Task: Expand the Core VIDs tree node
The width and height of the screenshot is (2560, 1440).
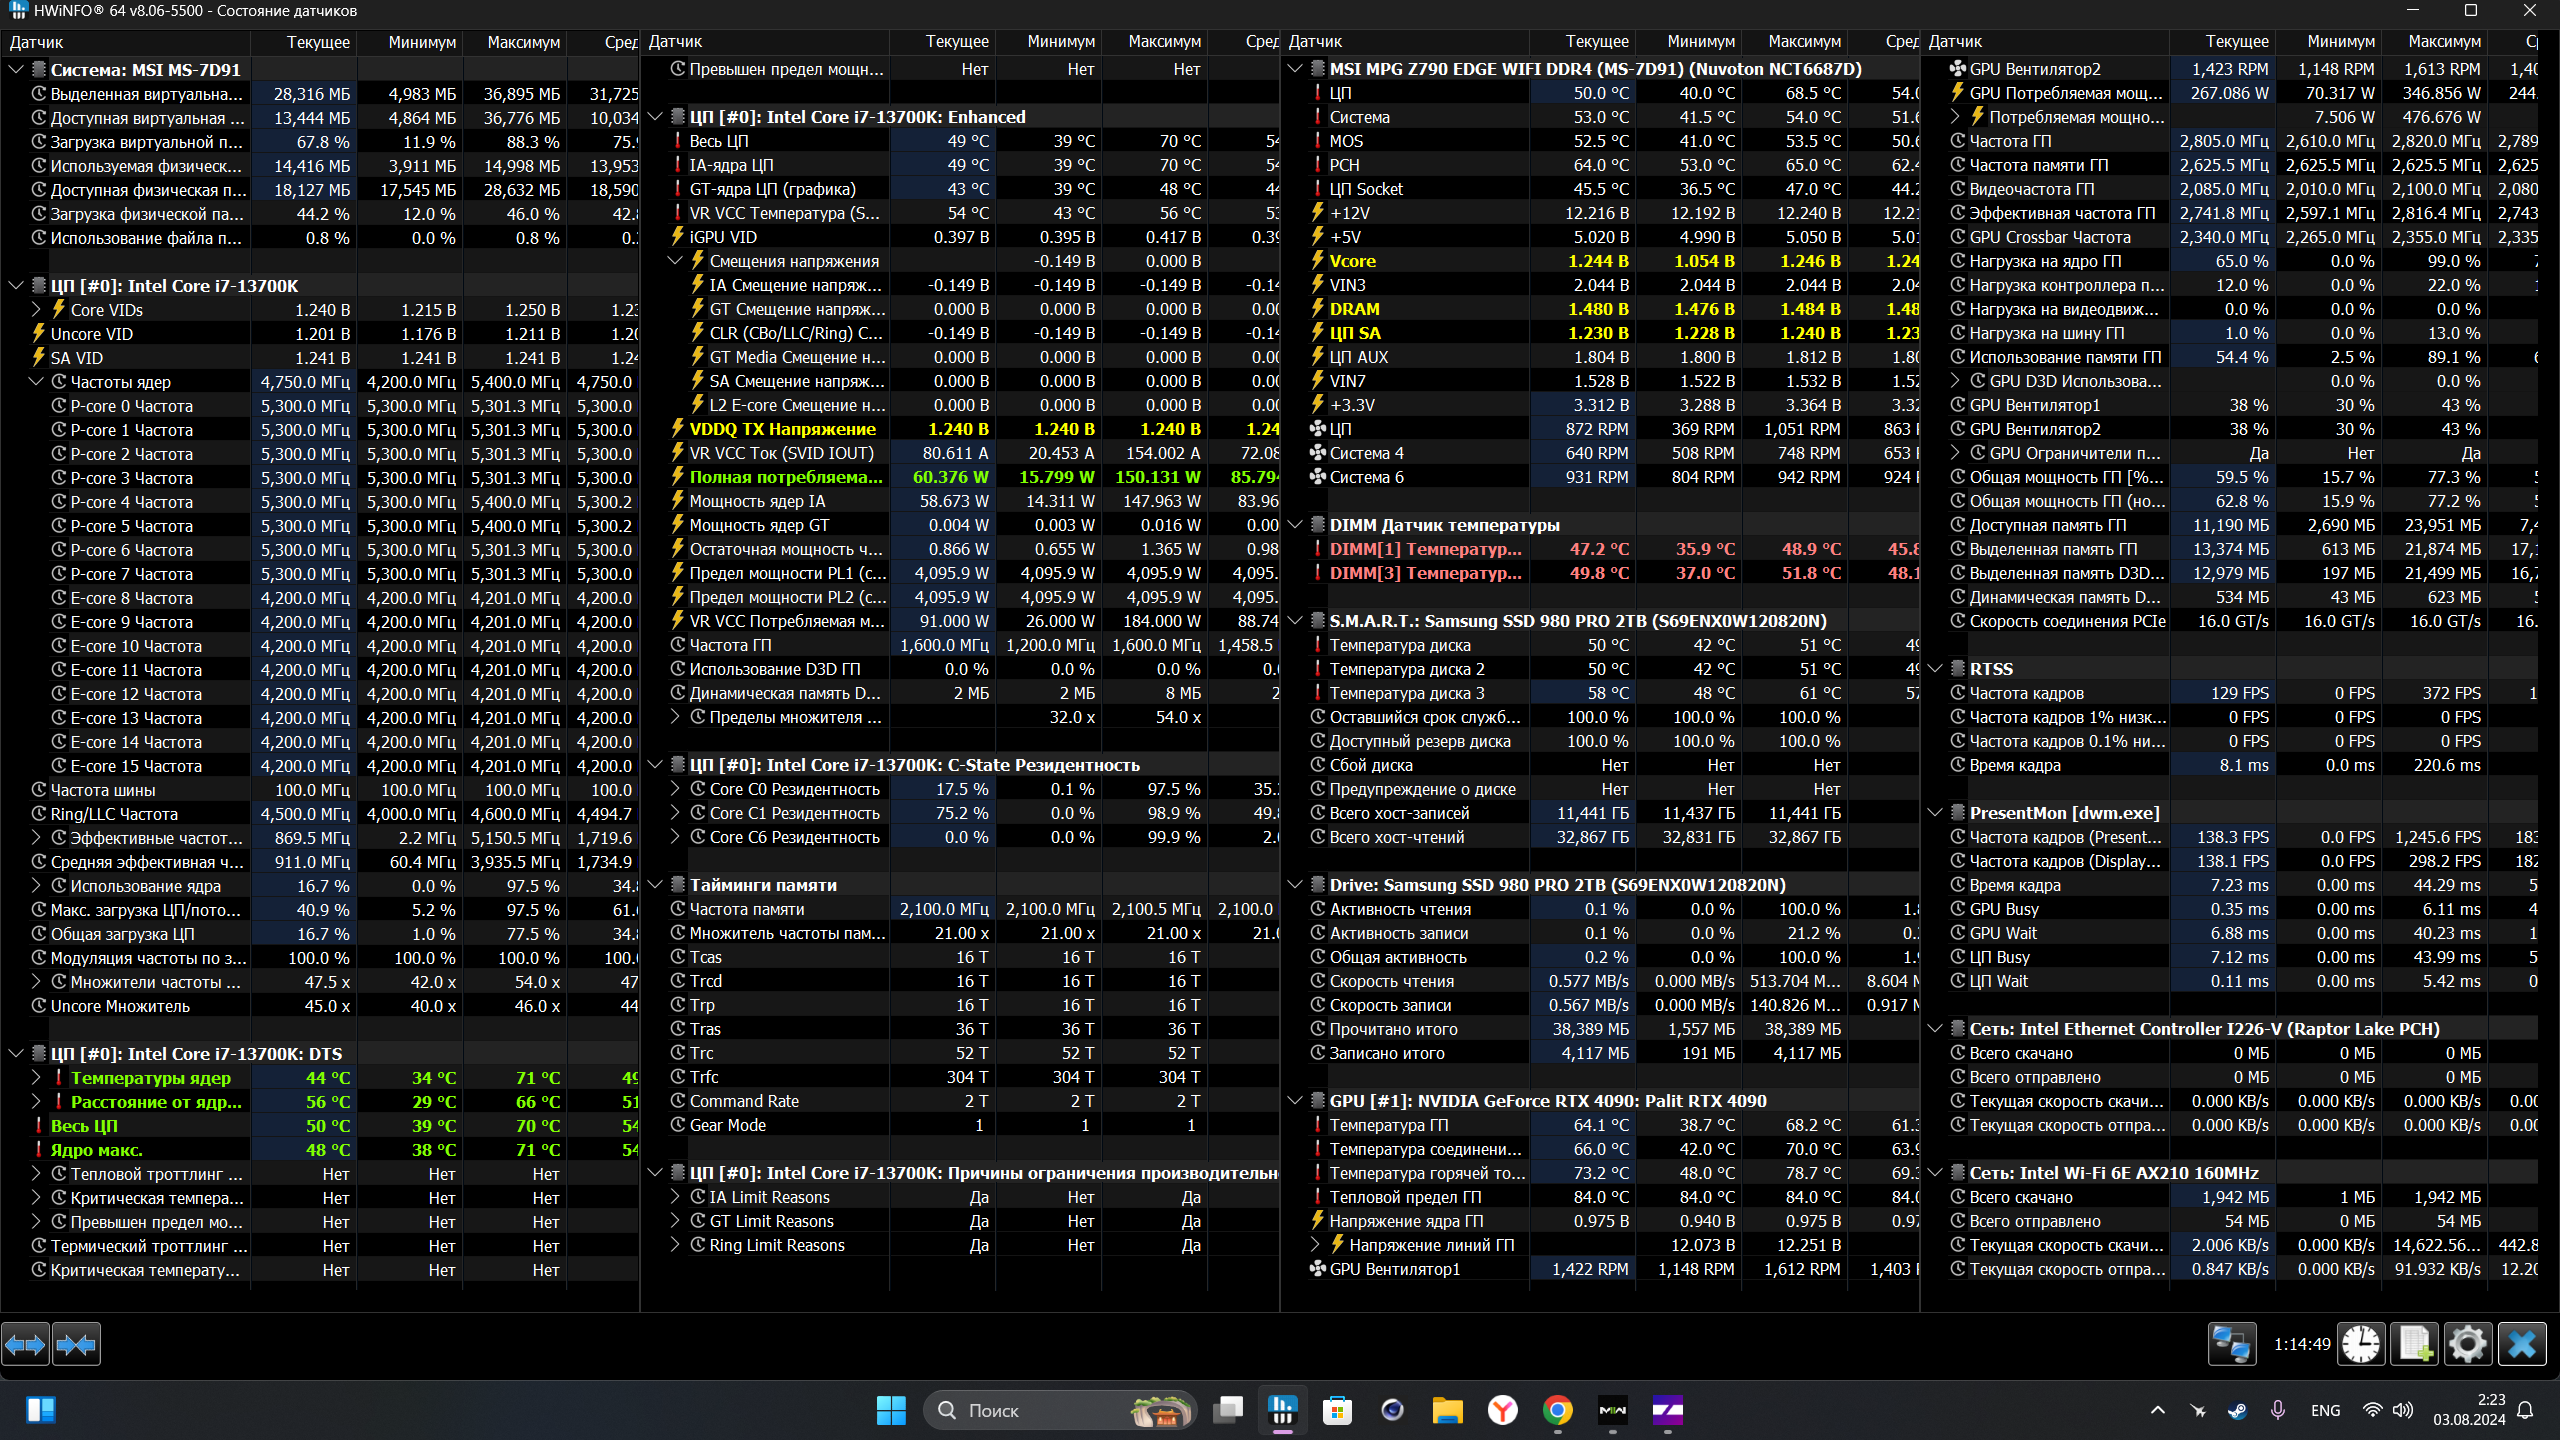Action: 36,310
